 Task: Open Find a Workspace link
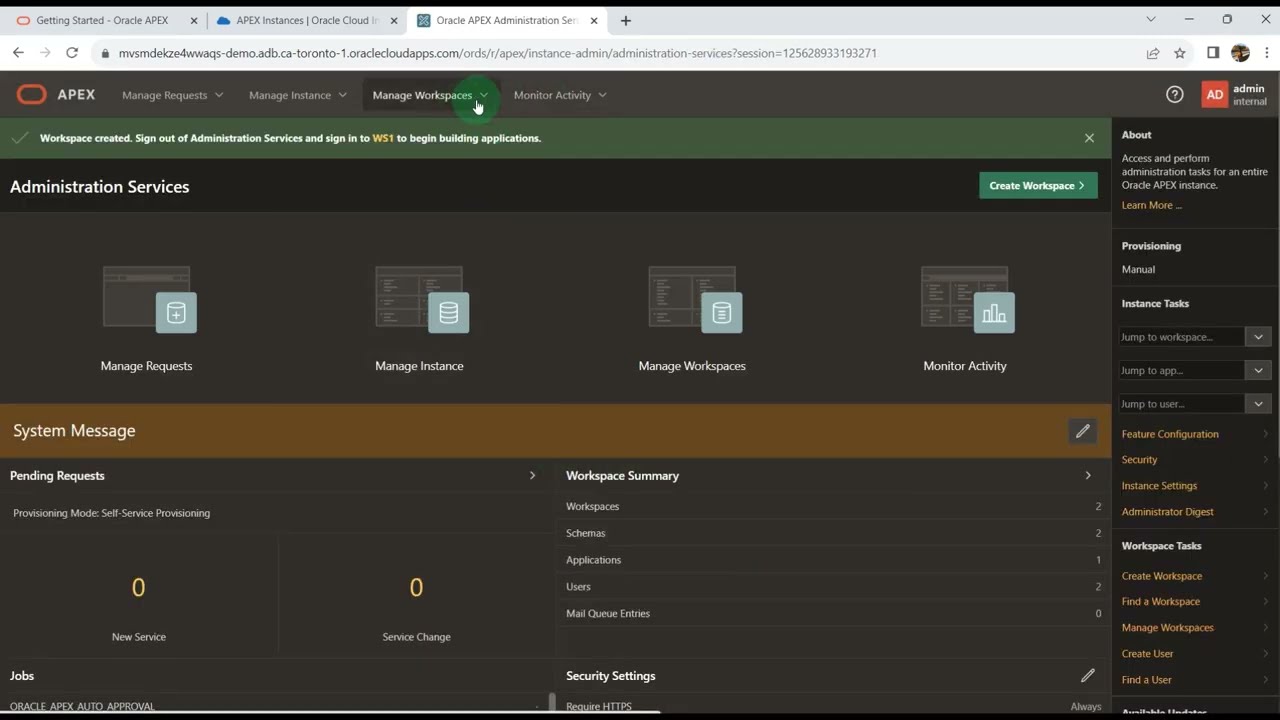1161,602
